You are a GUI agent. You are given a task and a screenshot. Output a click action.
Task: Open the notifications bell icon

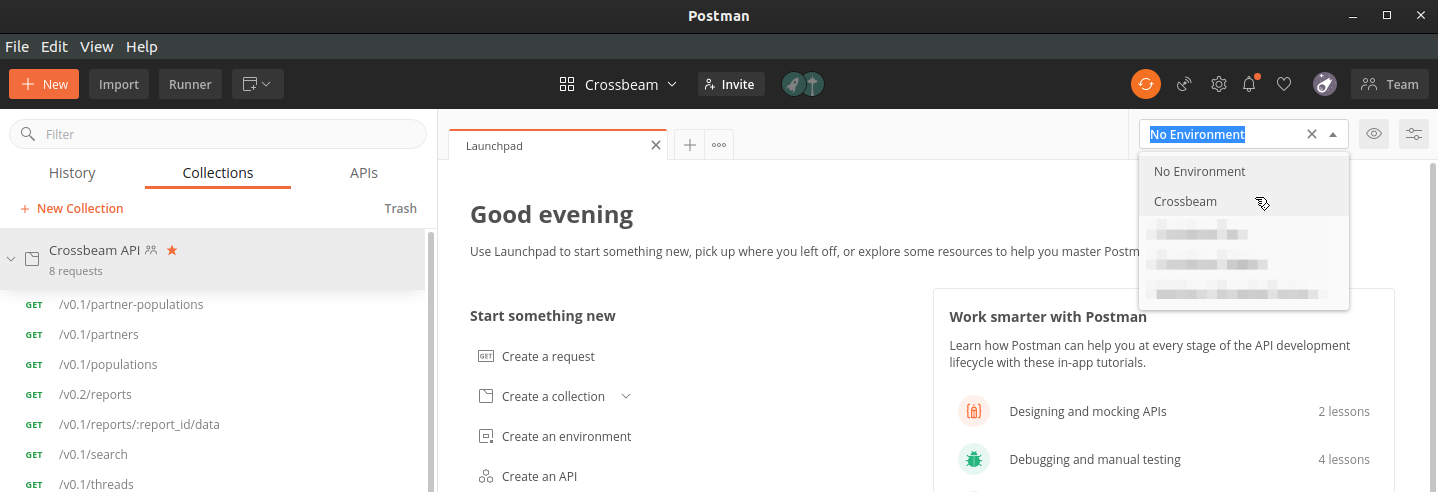[x=1249, y=84]
